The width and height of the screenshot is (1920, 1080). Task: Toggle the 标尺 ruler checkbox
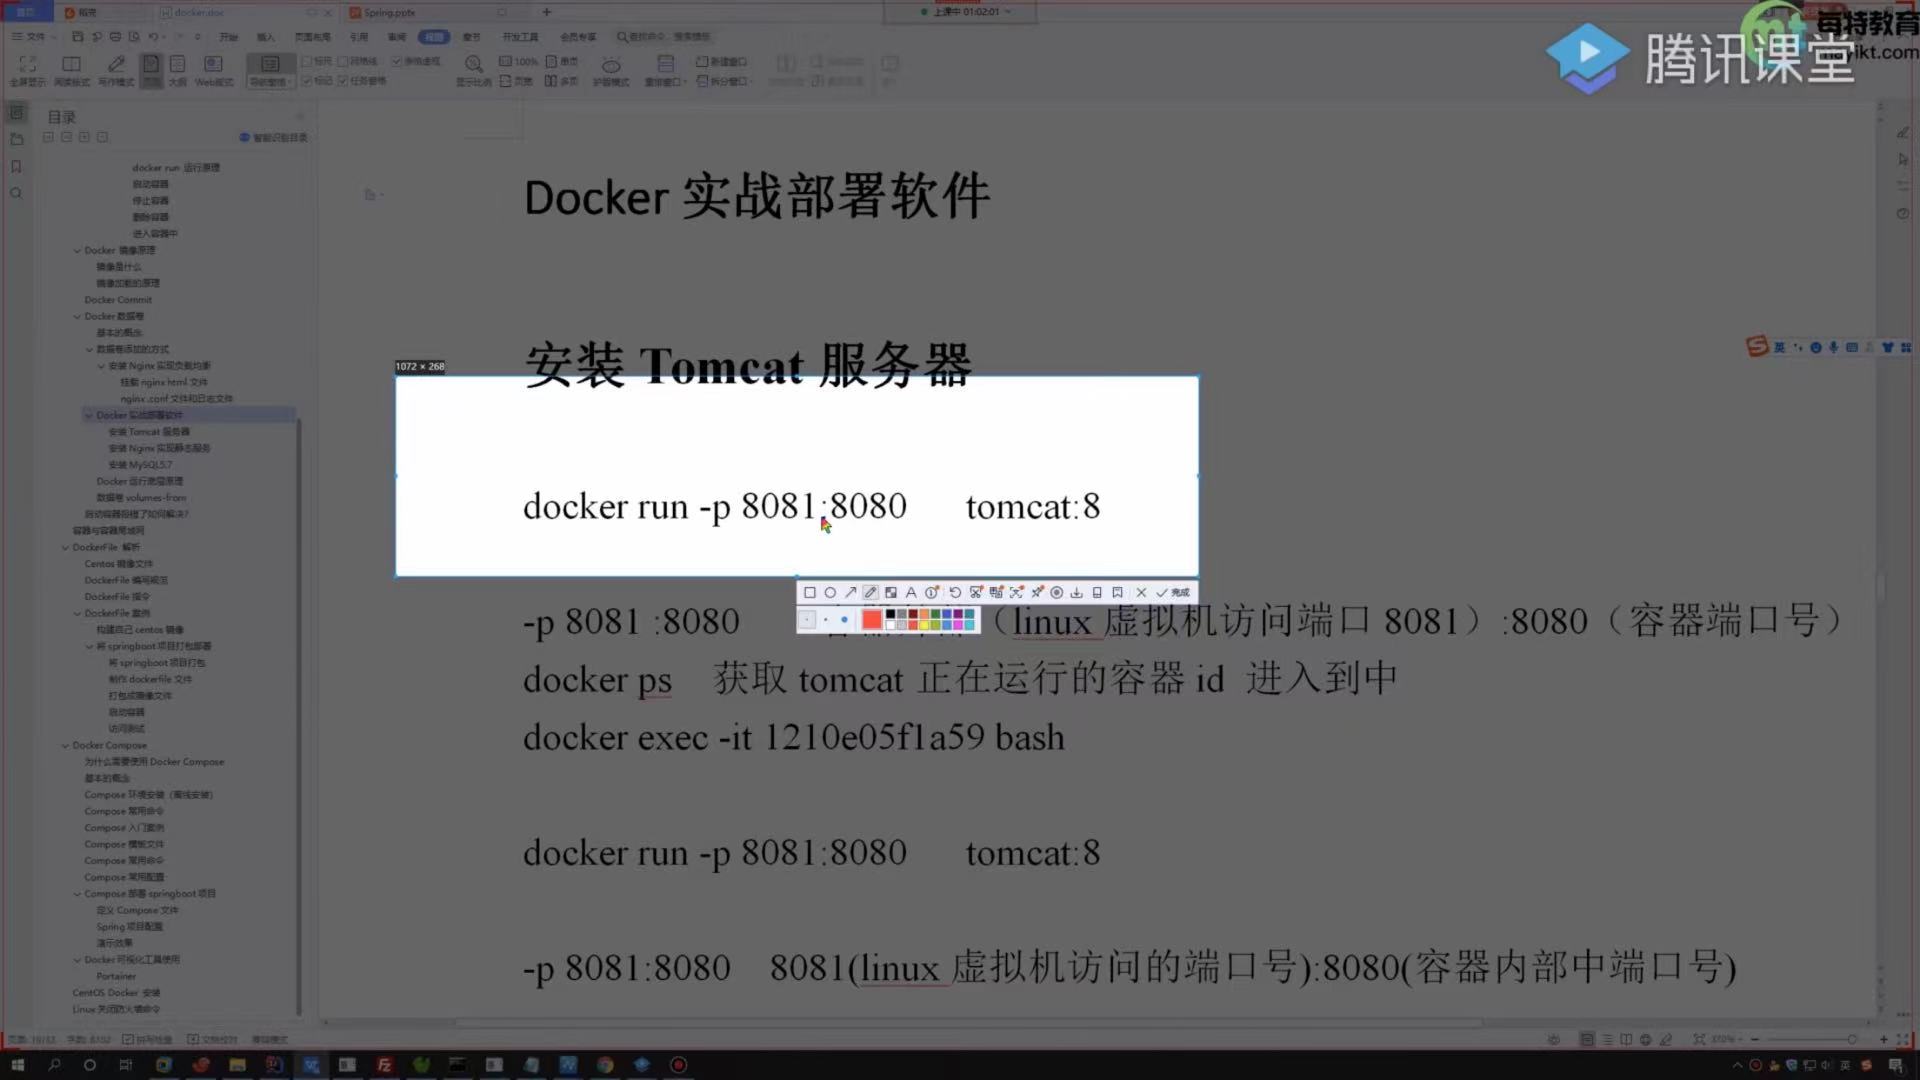point(309,61)
